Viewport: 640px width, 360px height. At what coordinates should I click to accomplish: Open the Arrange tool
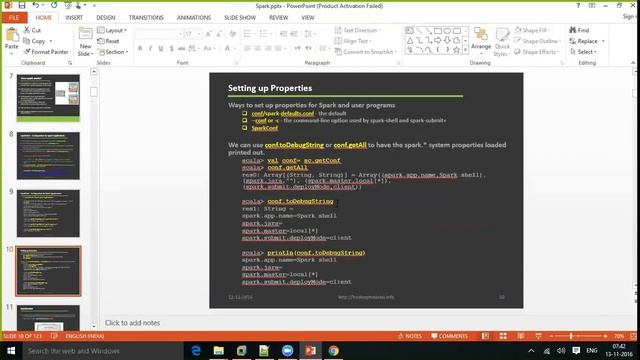[x=481, y=41]
